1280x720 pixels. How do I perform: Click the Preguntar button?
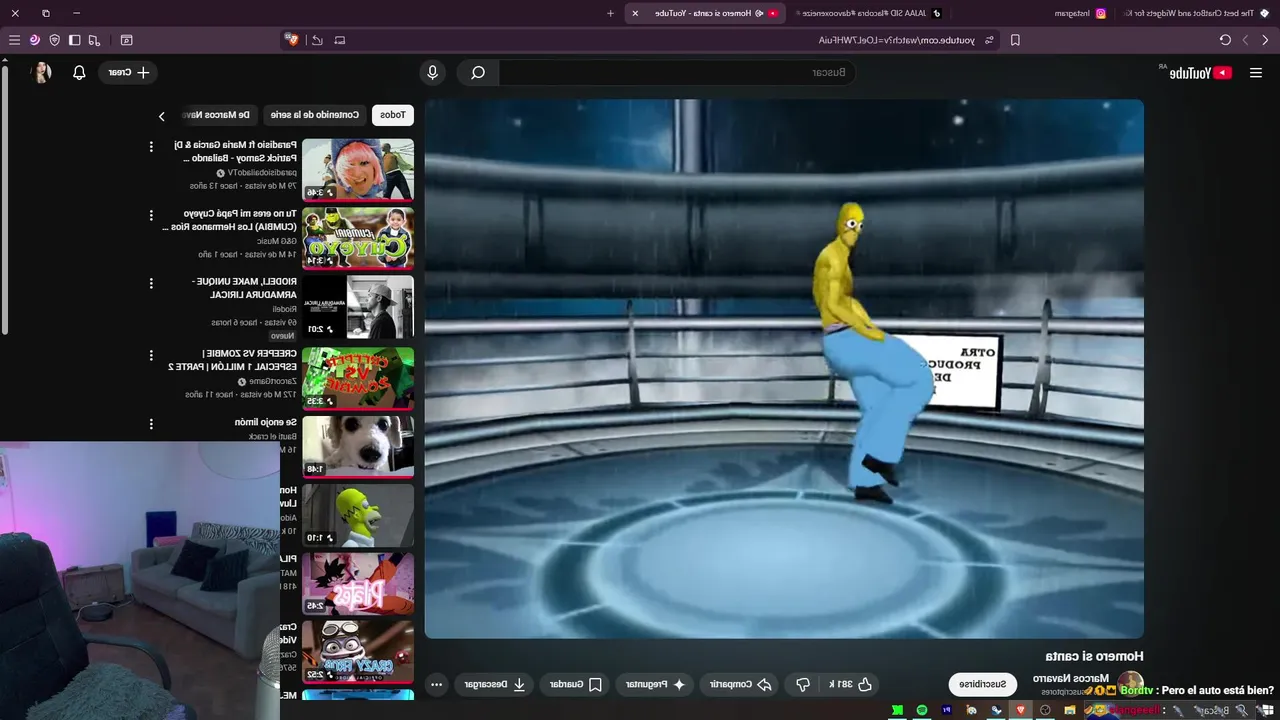point(655,684)
